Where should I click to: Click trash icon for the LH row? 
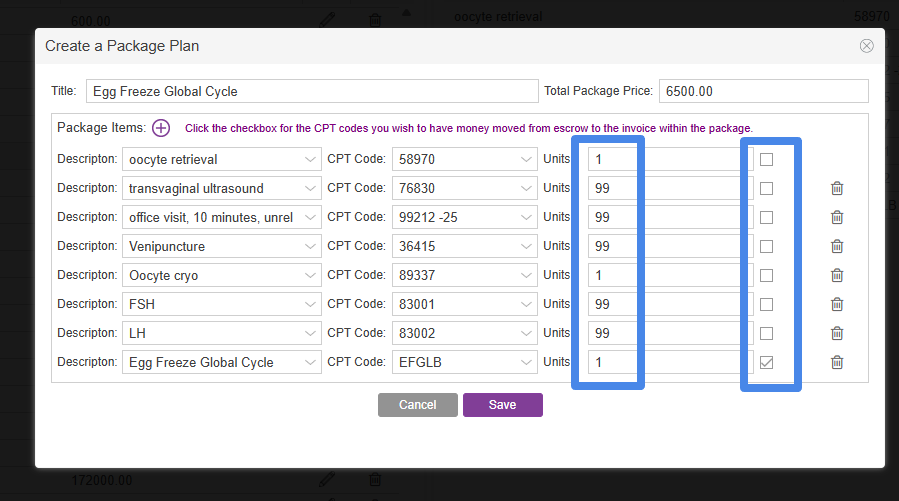[x=837, y=333]
